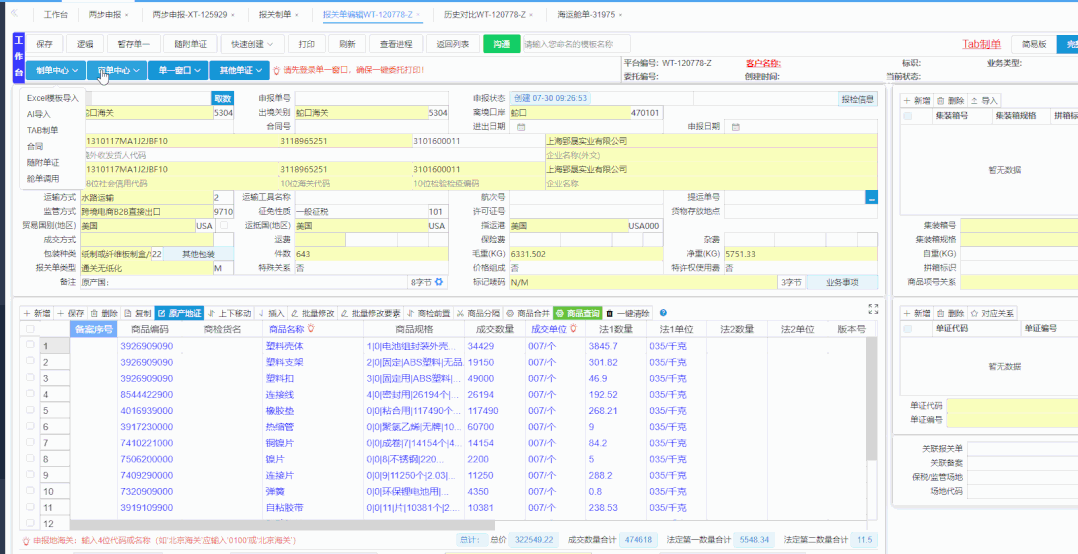This screenshot has width=1078, height=554.
Task: Click 商检前置 in goods toolbar
Action: 429,313
